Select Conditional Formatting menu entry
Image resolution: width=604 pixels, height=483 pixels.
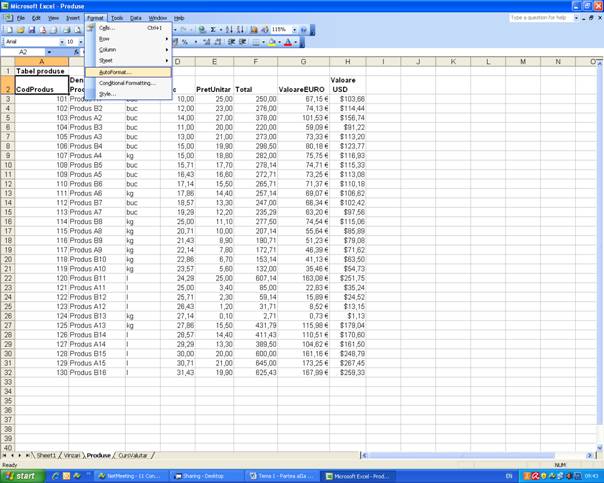127,83
